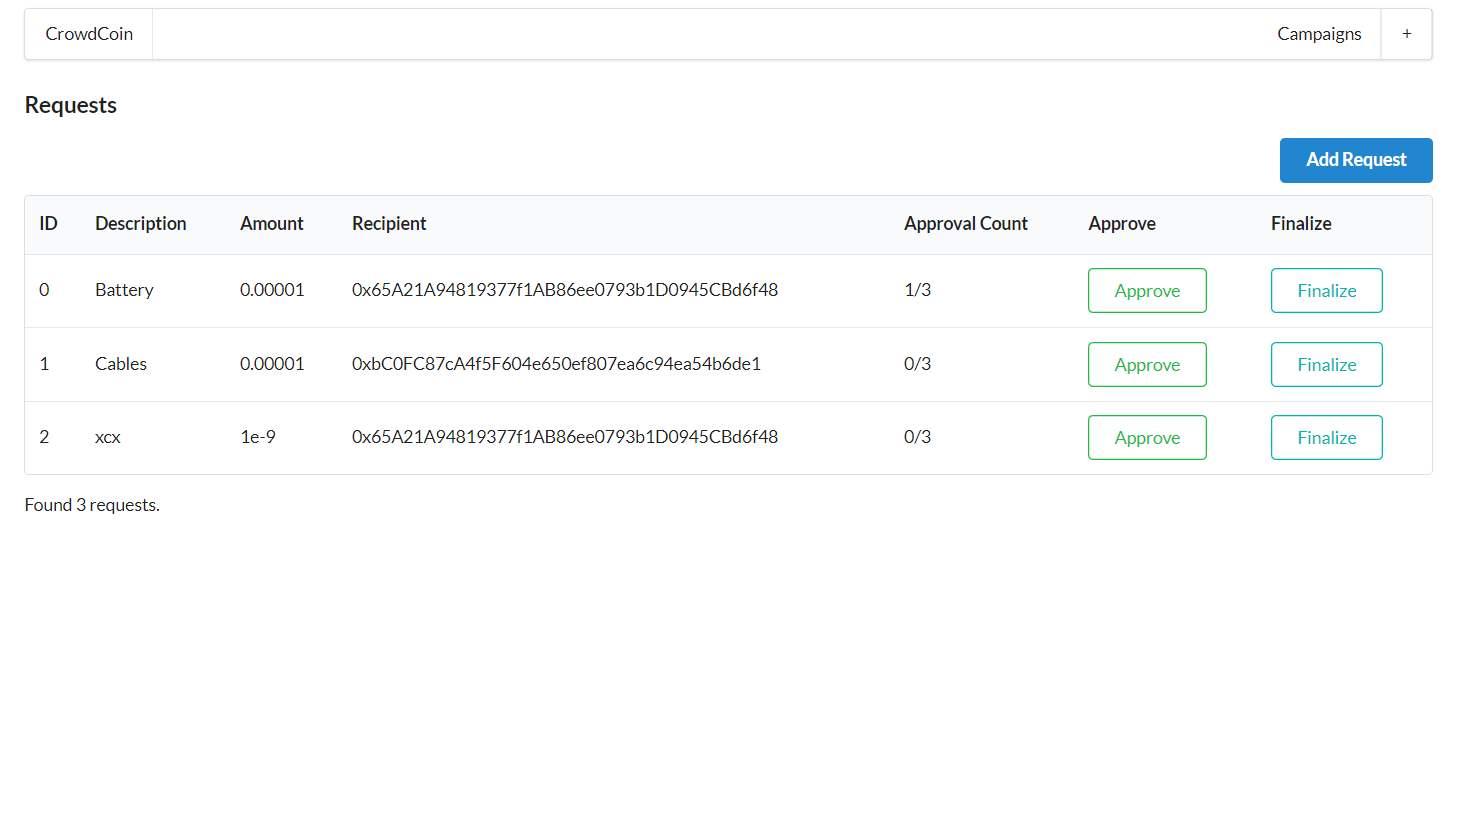Image resolution: width=1484 pixels, height=831 pixels.
Task: Click the Add Request button
Action: point(1355,160)
